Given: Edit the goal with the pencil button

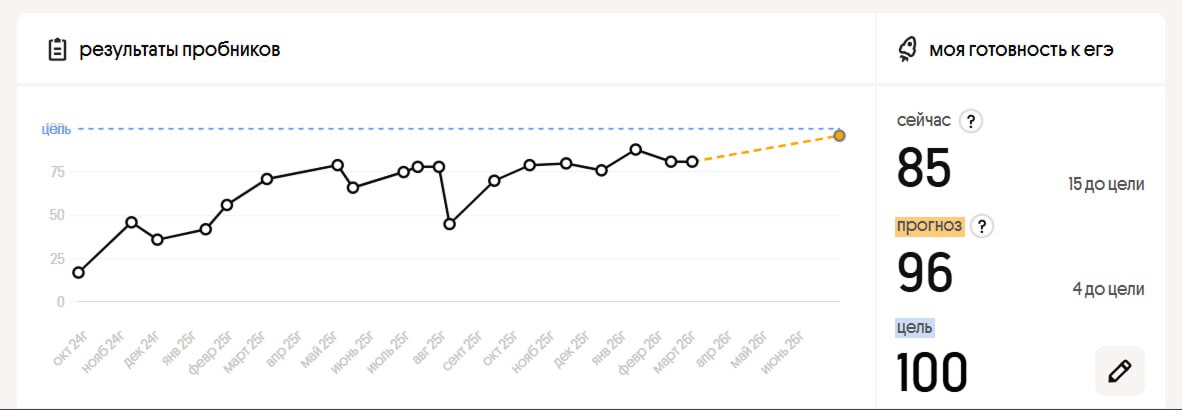Looking at the screenshot, I should 1120,371.
